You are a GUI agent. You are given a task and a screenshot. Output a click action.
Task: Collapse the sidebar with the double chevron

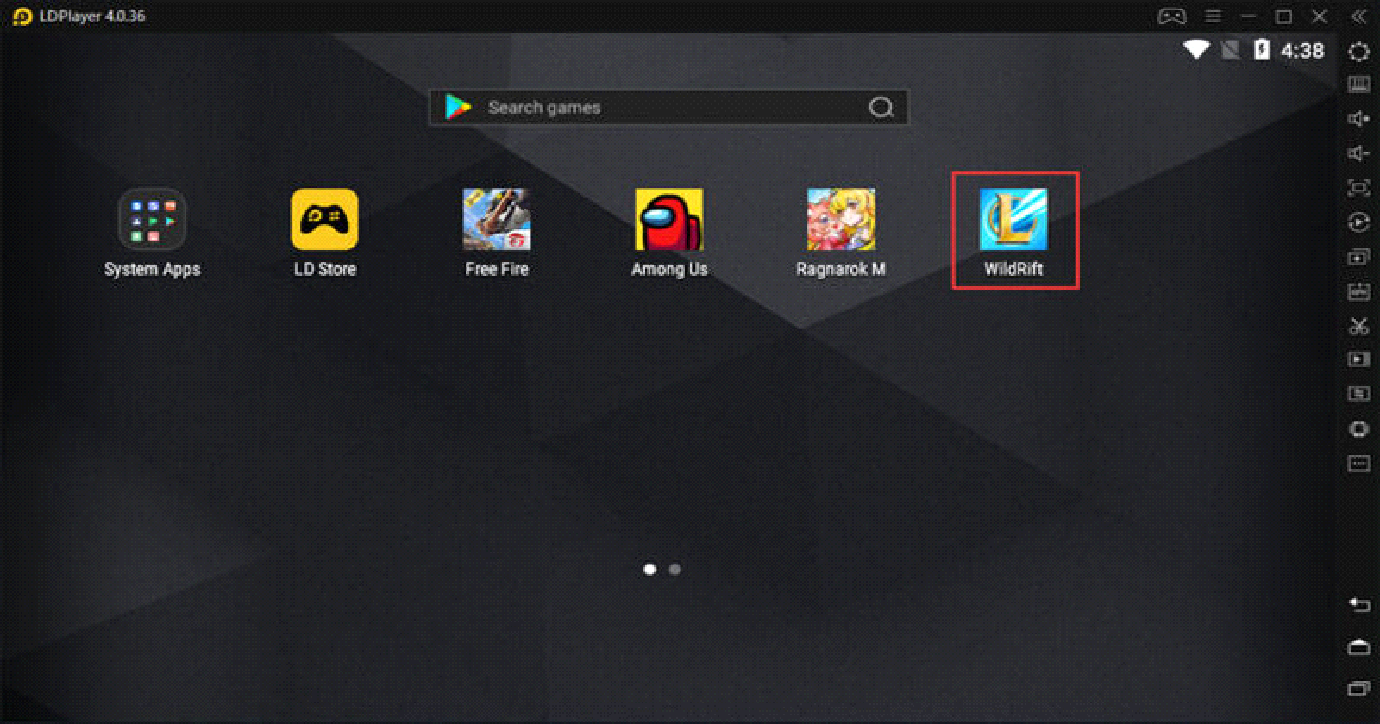(1359, 16)
